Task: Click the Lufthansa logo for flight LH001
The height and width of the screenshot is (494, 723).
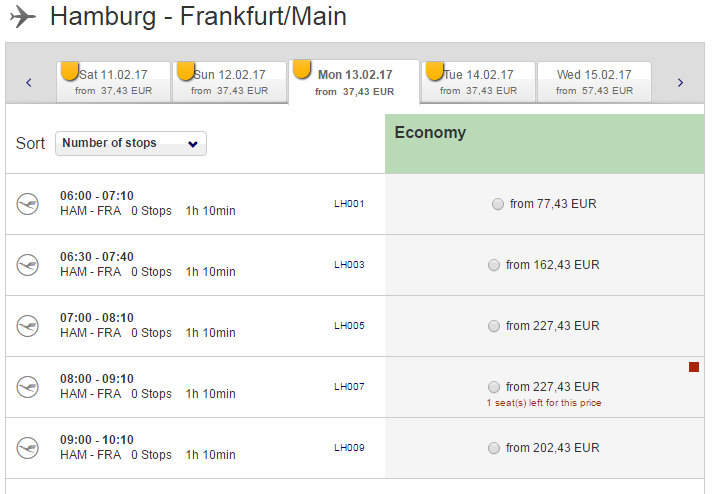Action: tap(28, 204)
